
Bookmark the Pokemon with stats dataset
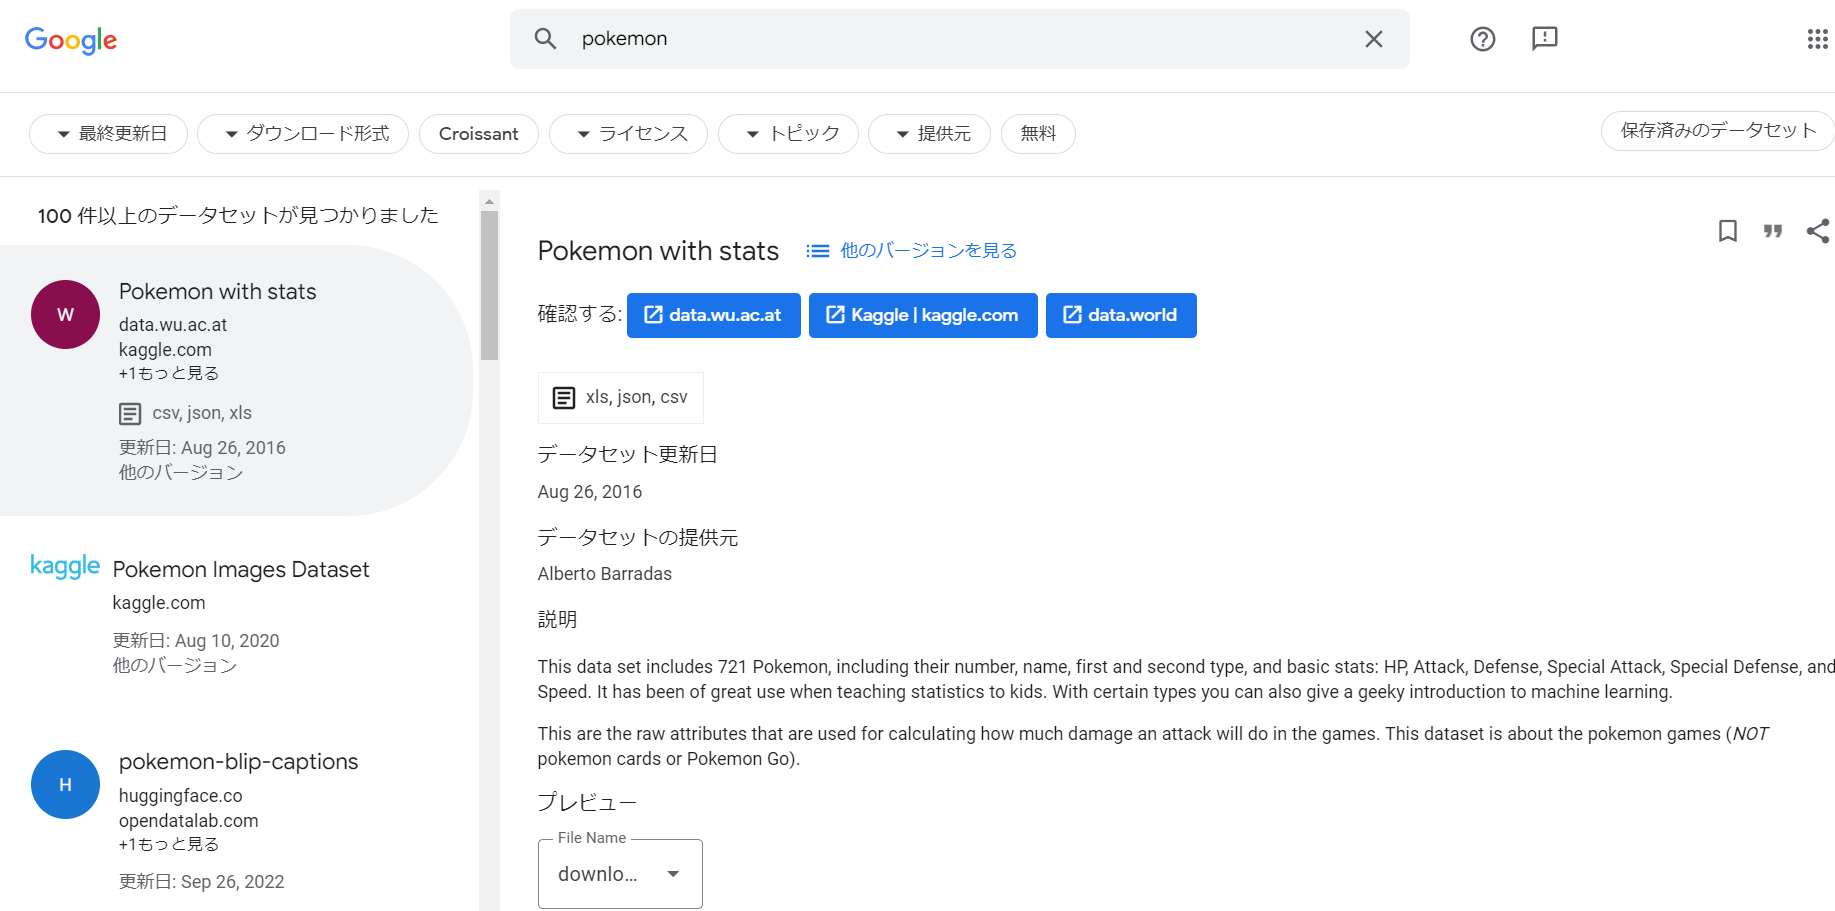(1728, 231)
